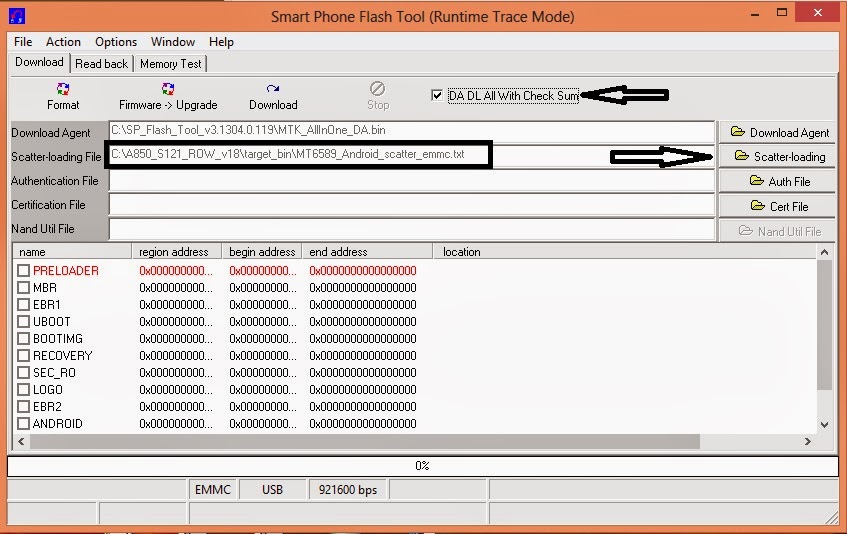Open the Help menu

pos(221,42)
